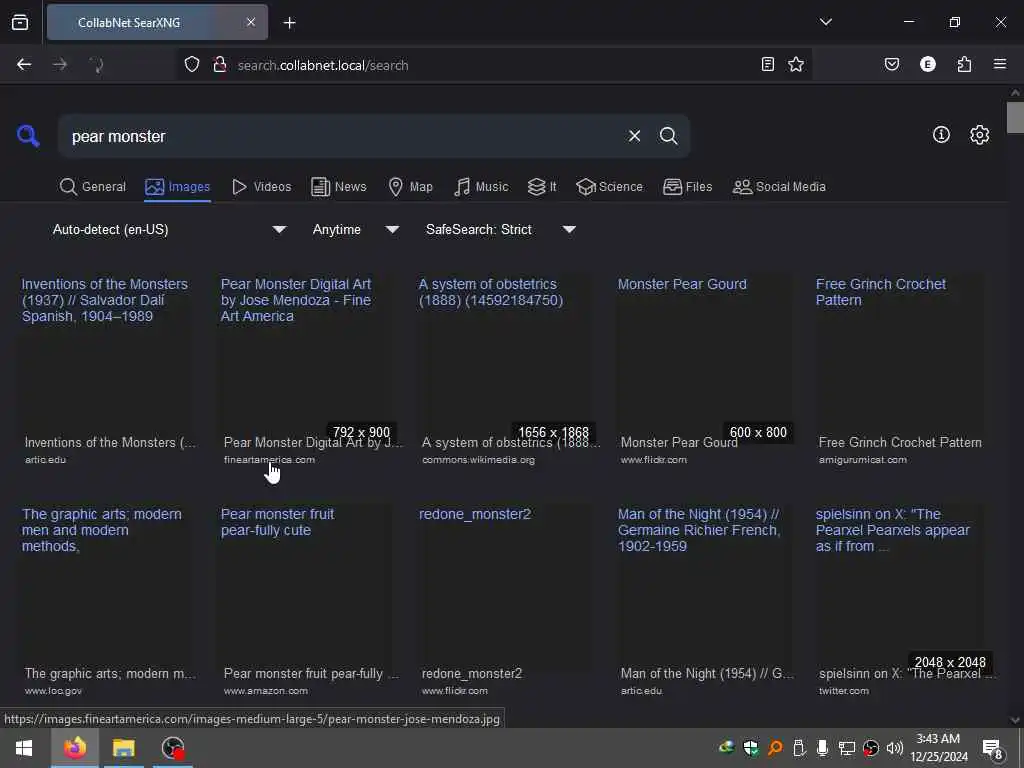Open the Windows Start menu
This screenshot has width=1024, height=768.
click(24, 748)
